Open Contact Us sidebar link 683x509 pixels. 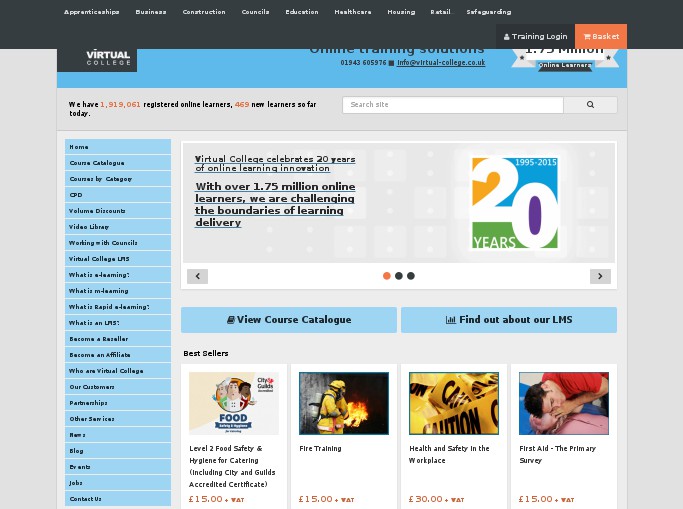pyautogui.click(x=118, y=499)
